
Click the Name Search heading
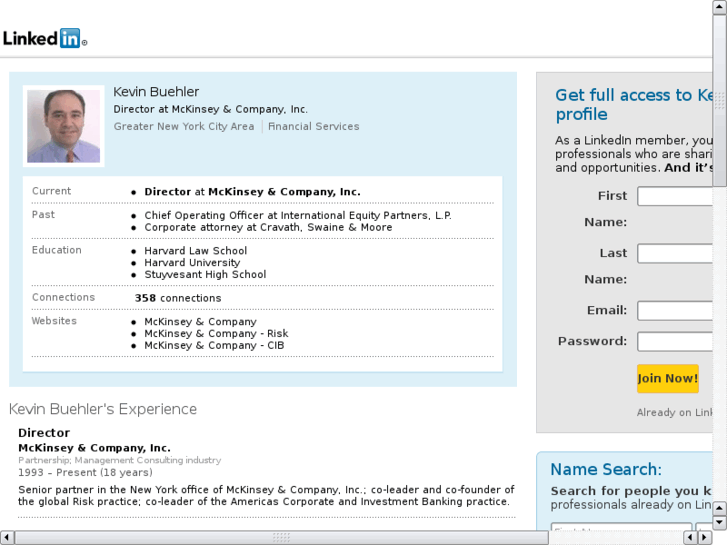pos(606,469)
